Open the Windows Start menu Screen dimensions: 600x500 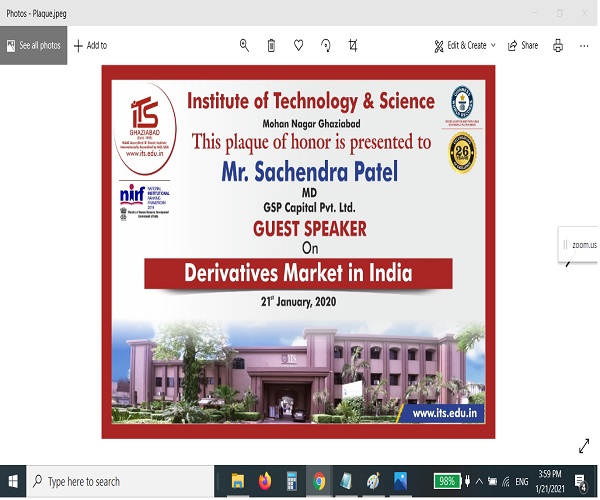(x=13, y=482)
